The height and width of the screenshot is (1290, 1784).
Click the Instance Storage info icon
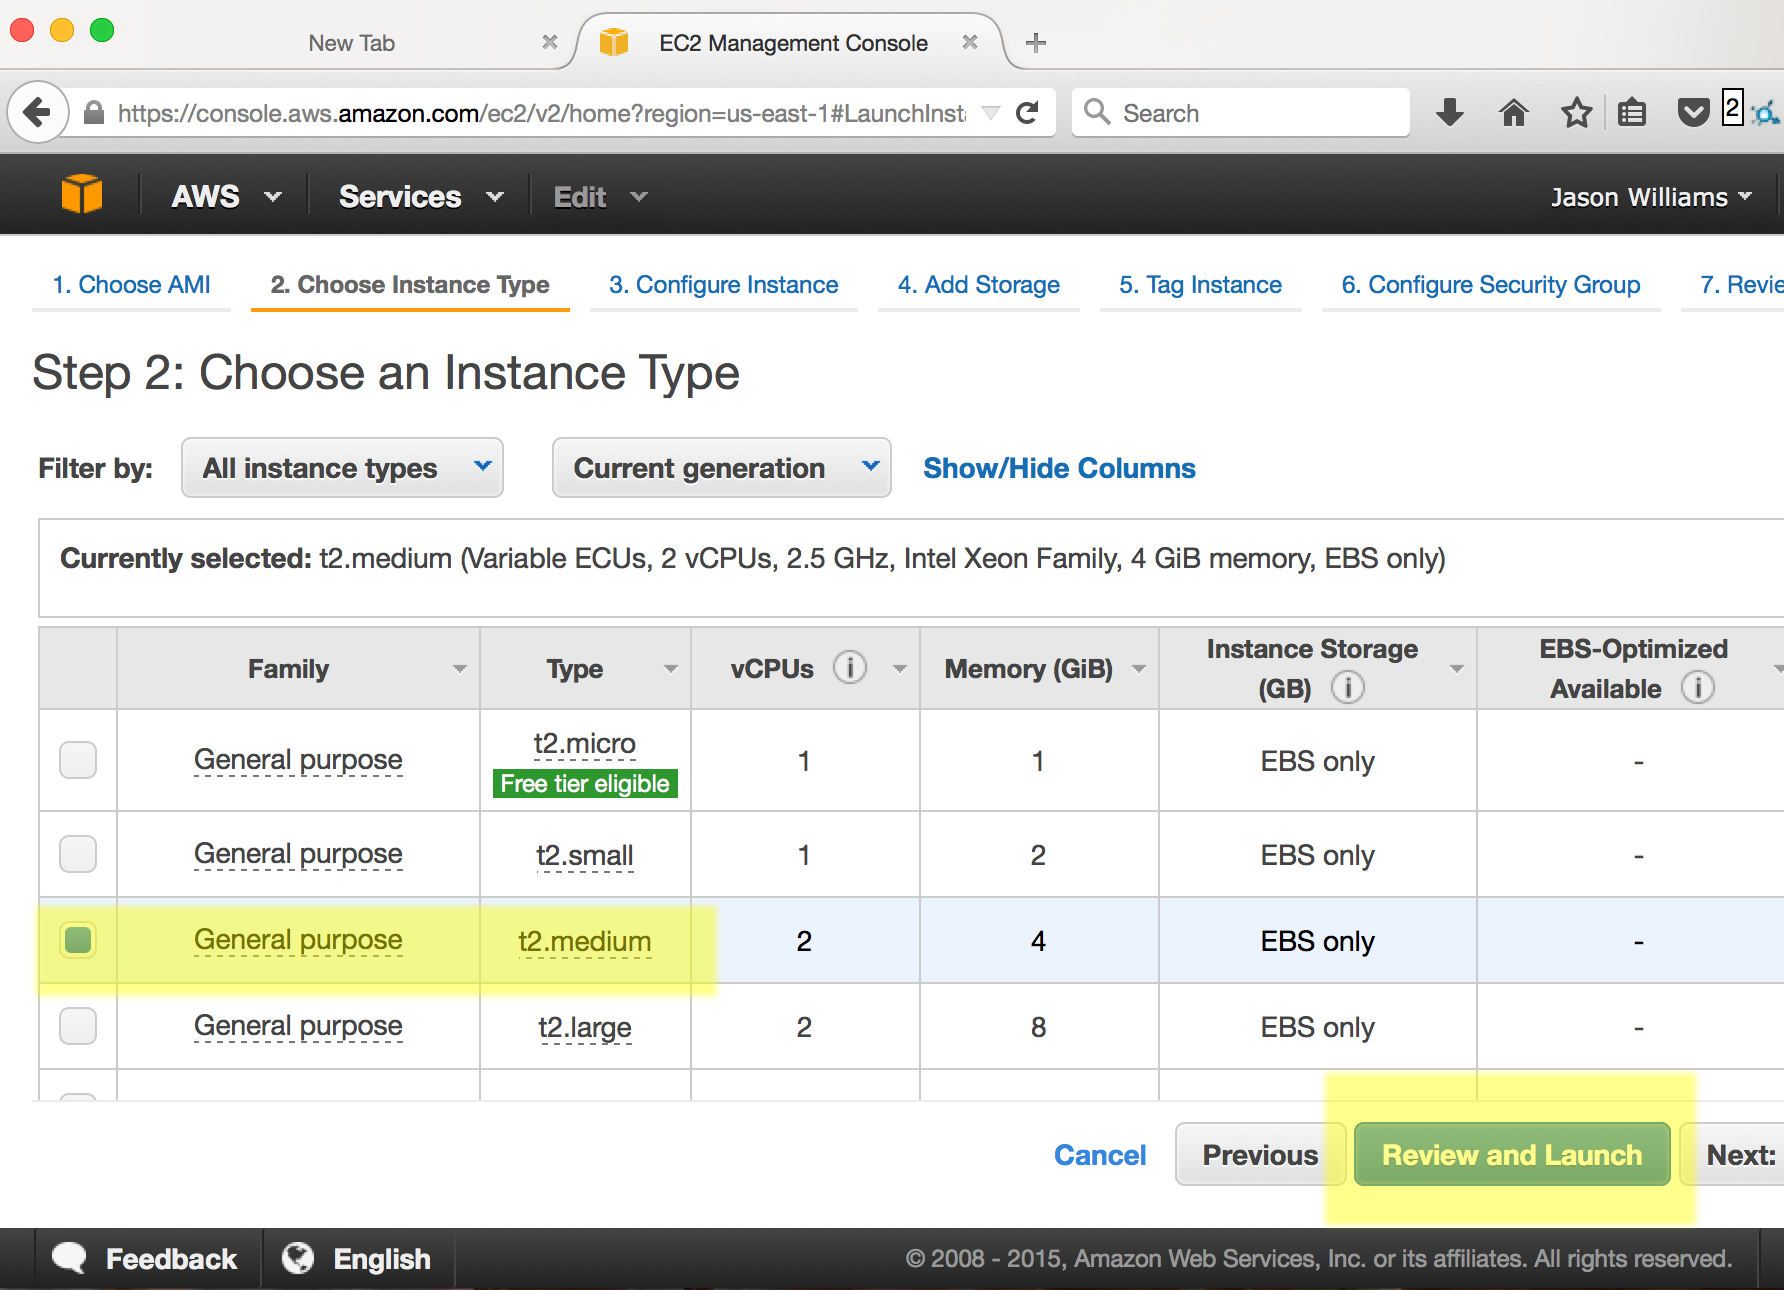[x=1347, y=688]
